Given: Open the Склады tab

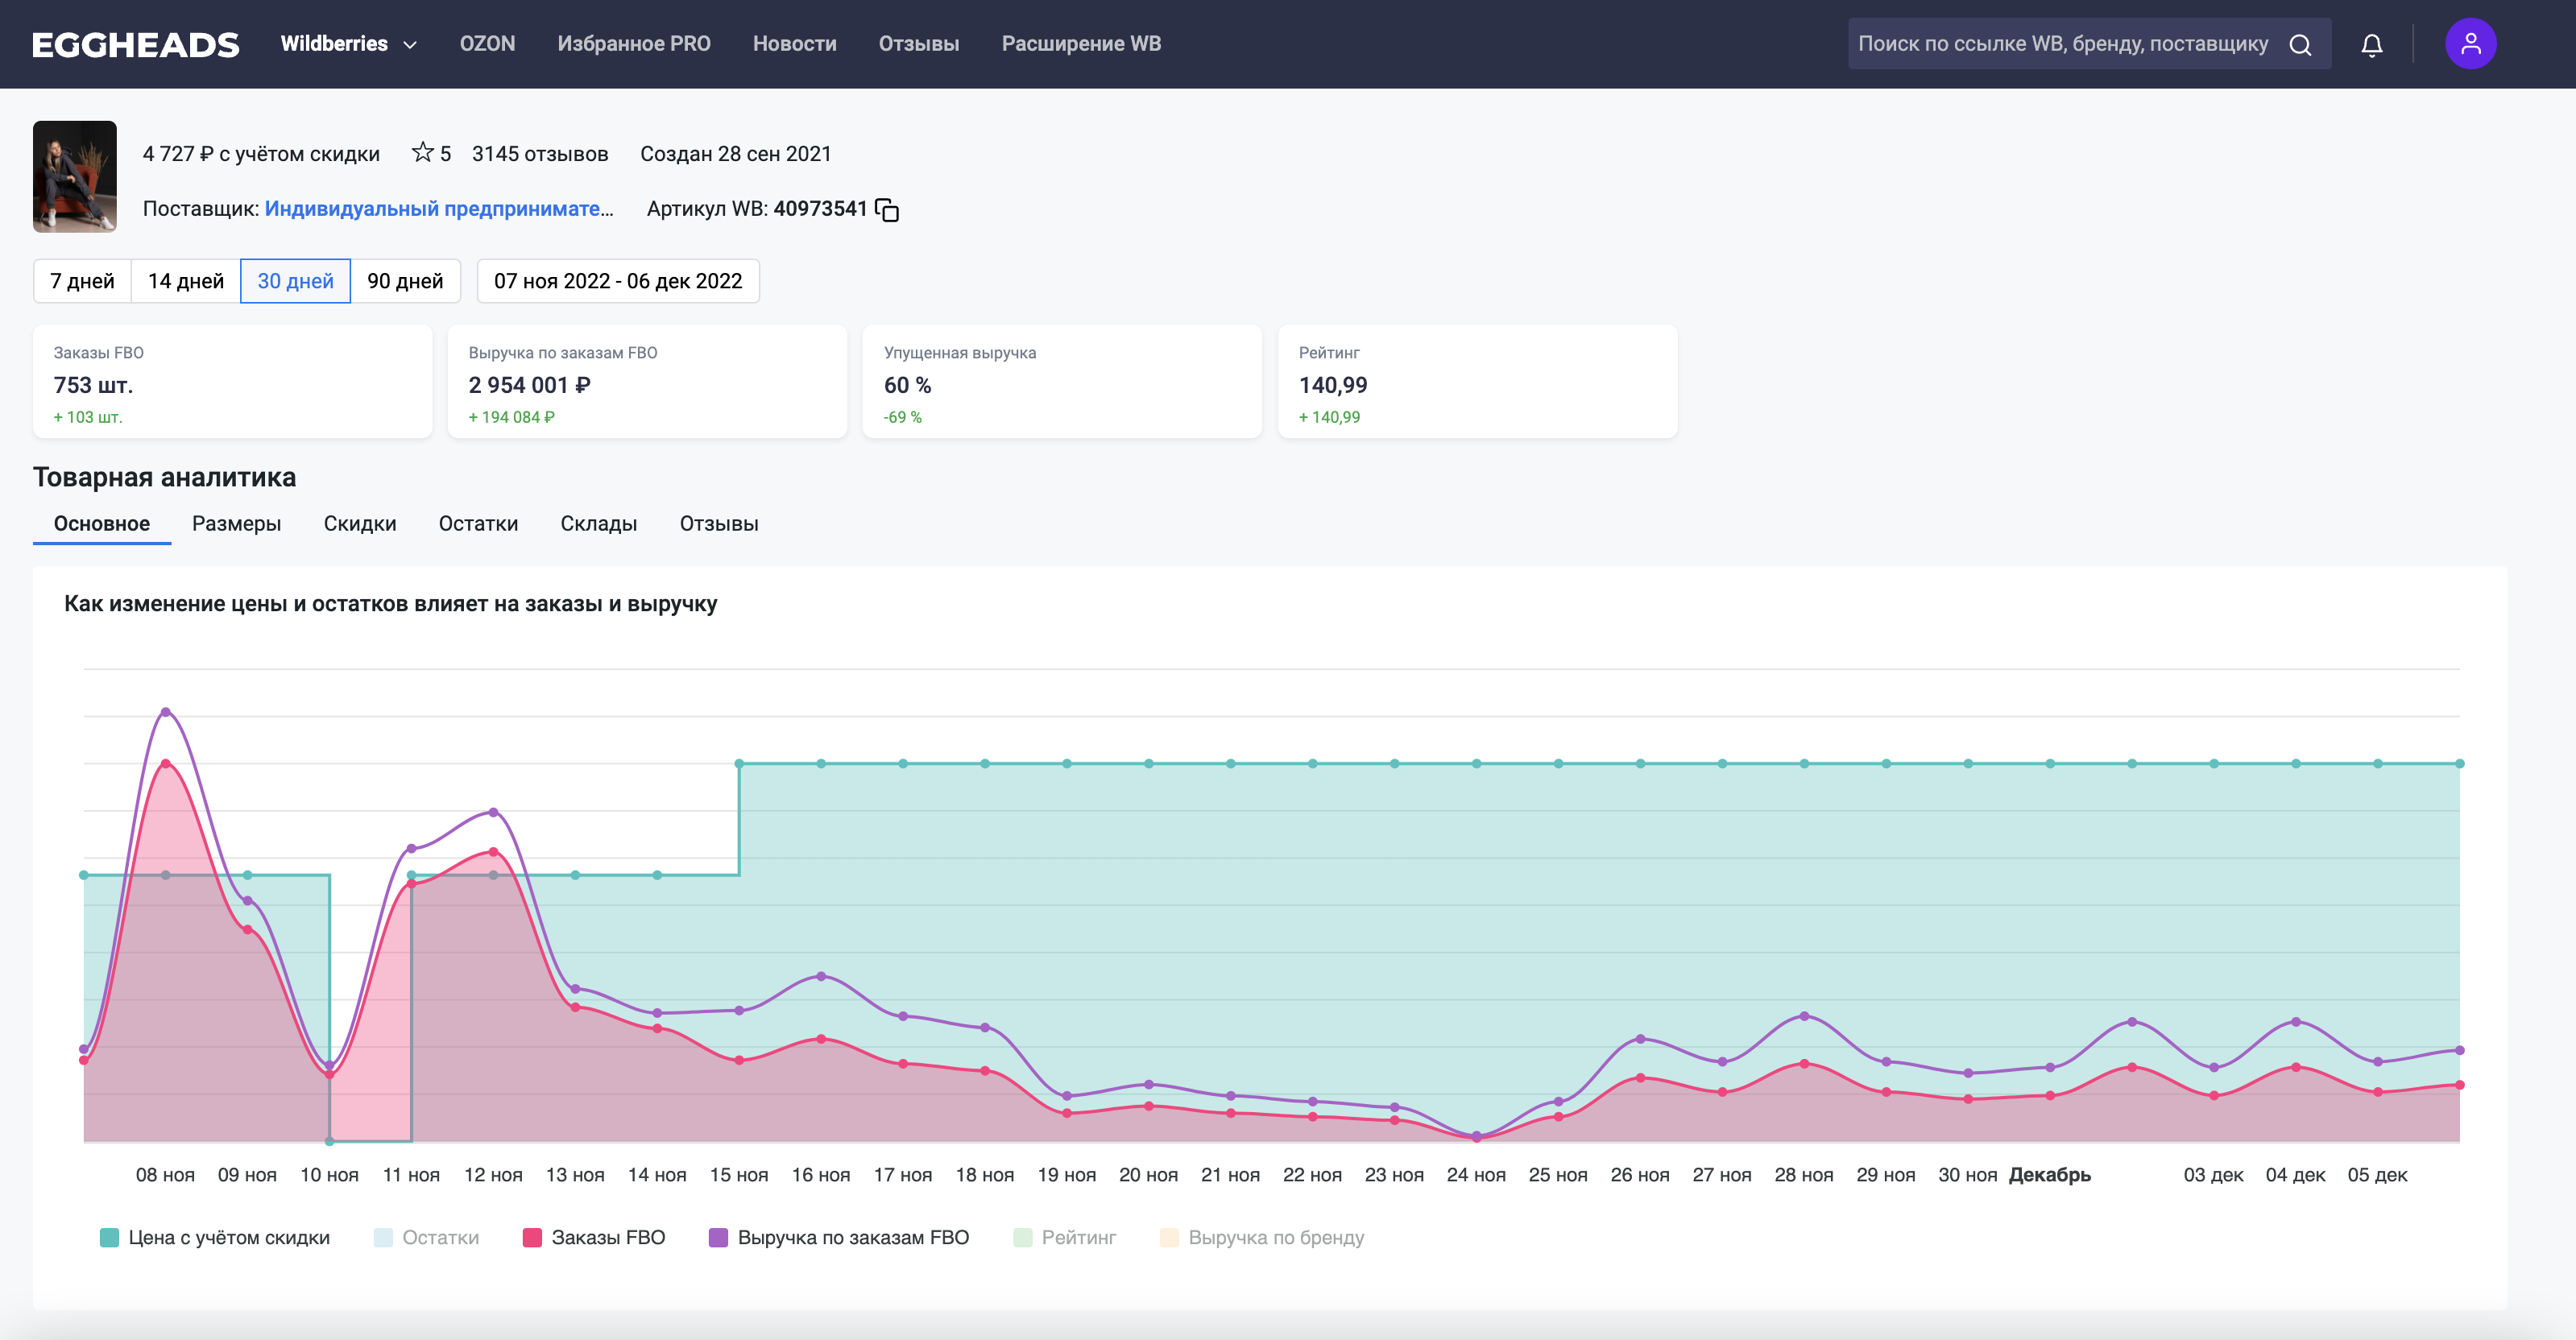Looking at the screenshot, I should pyautogui.click(x=598, y=524).
